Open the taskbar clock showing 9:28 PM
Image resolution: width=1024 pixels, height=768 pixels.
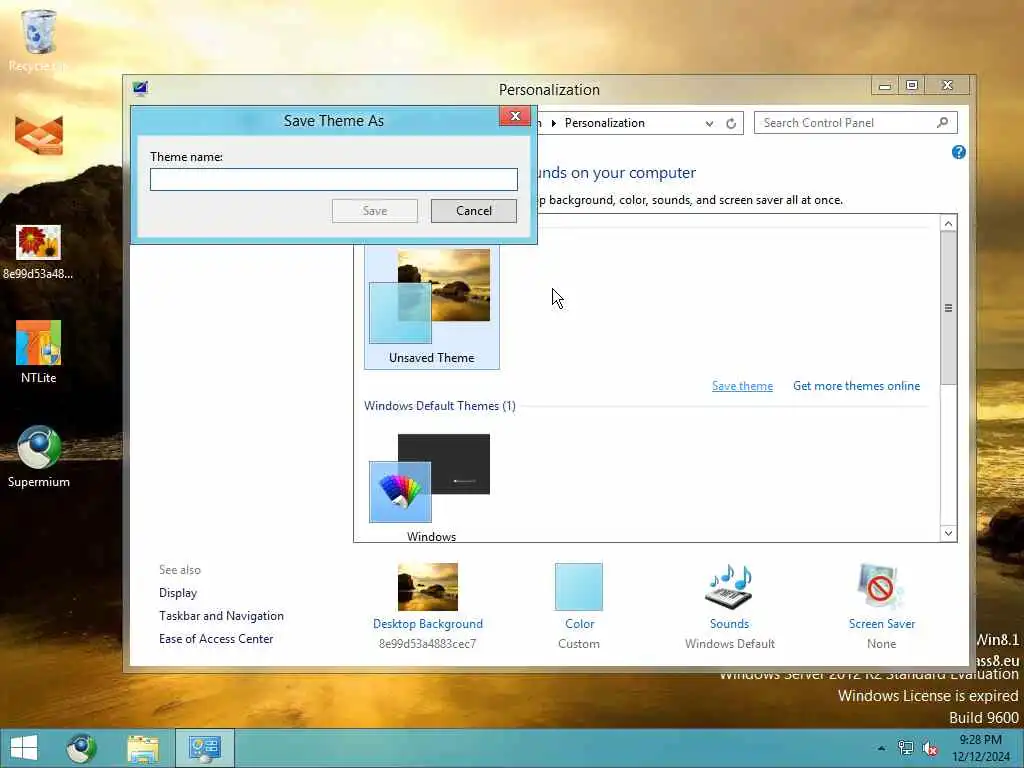click(x=981, y=748)
